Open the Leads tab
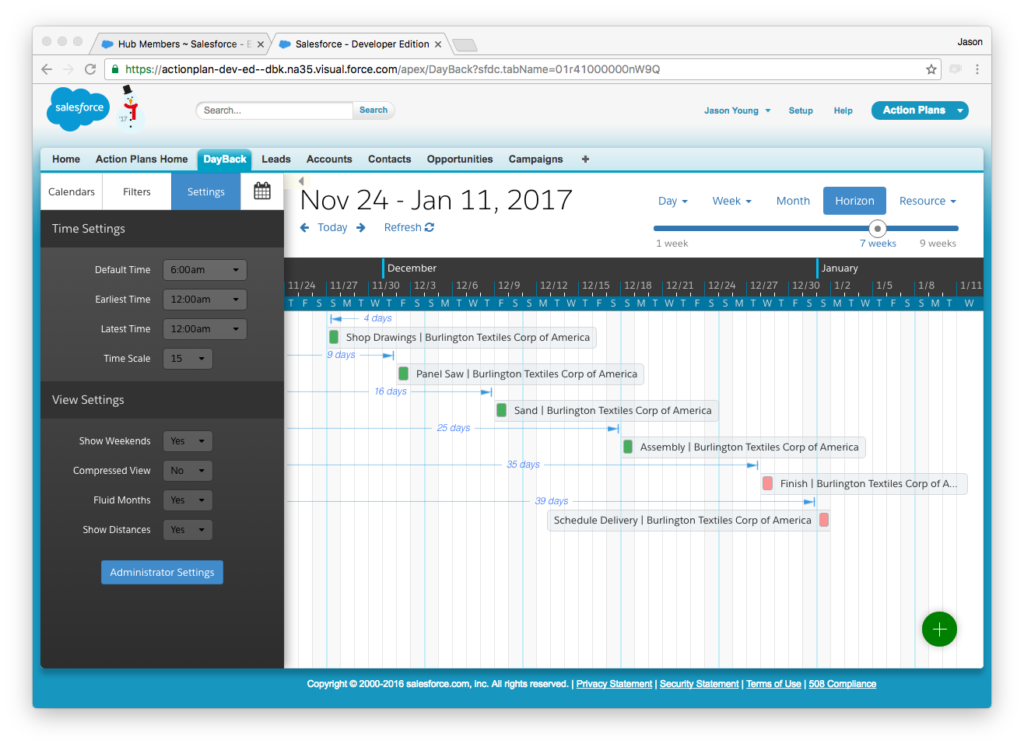 point(276,159)
